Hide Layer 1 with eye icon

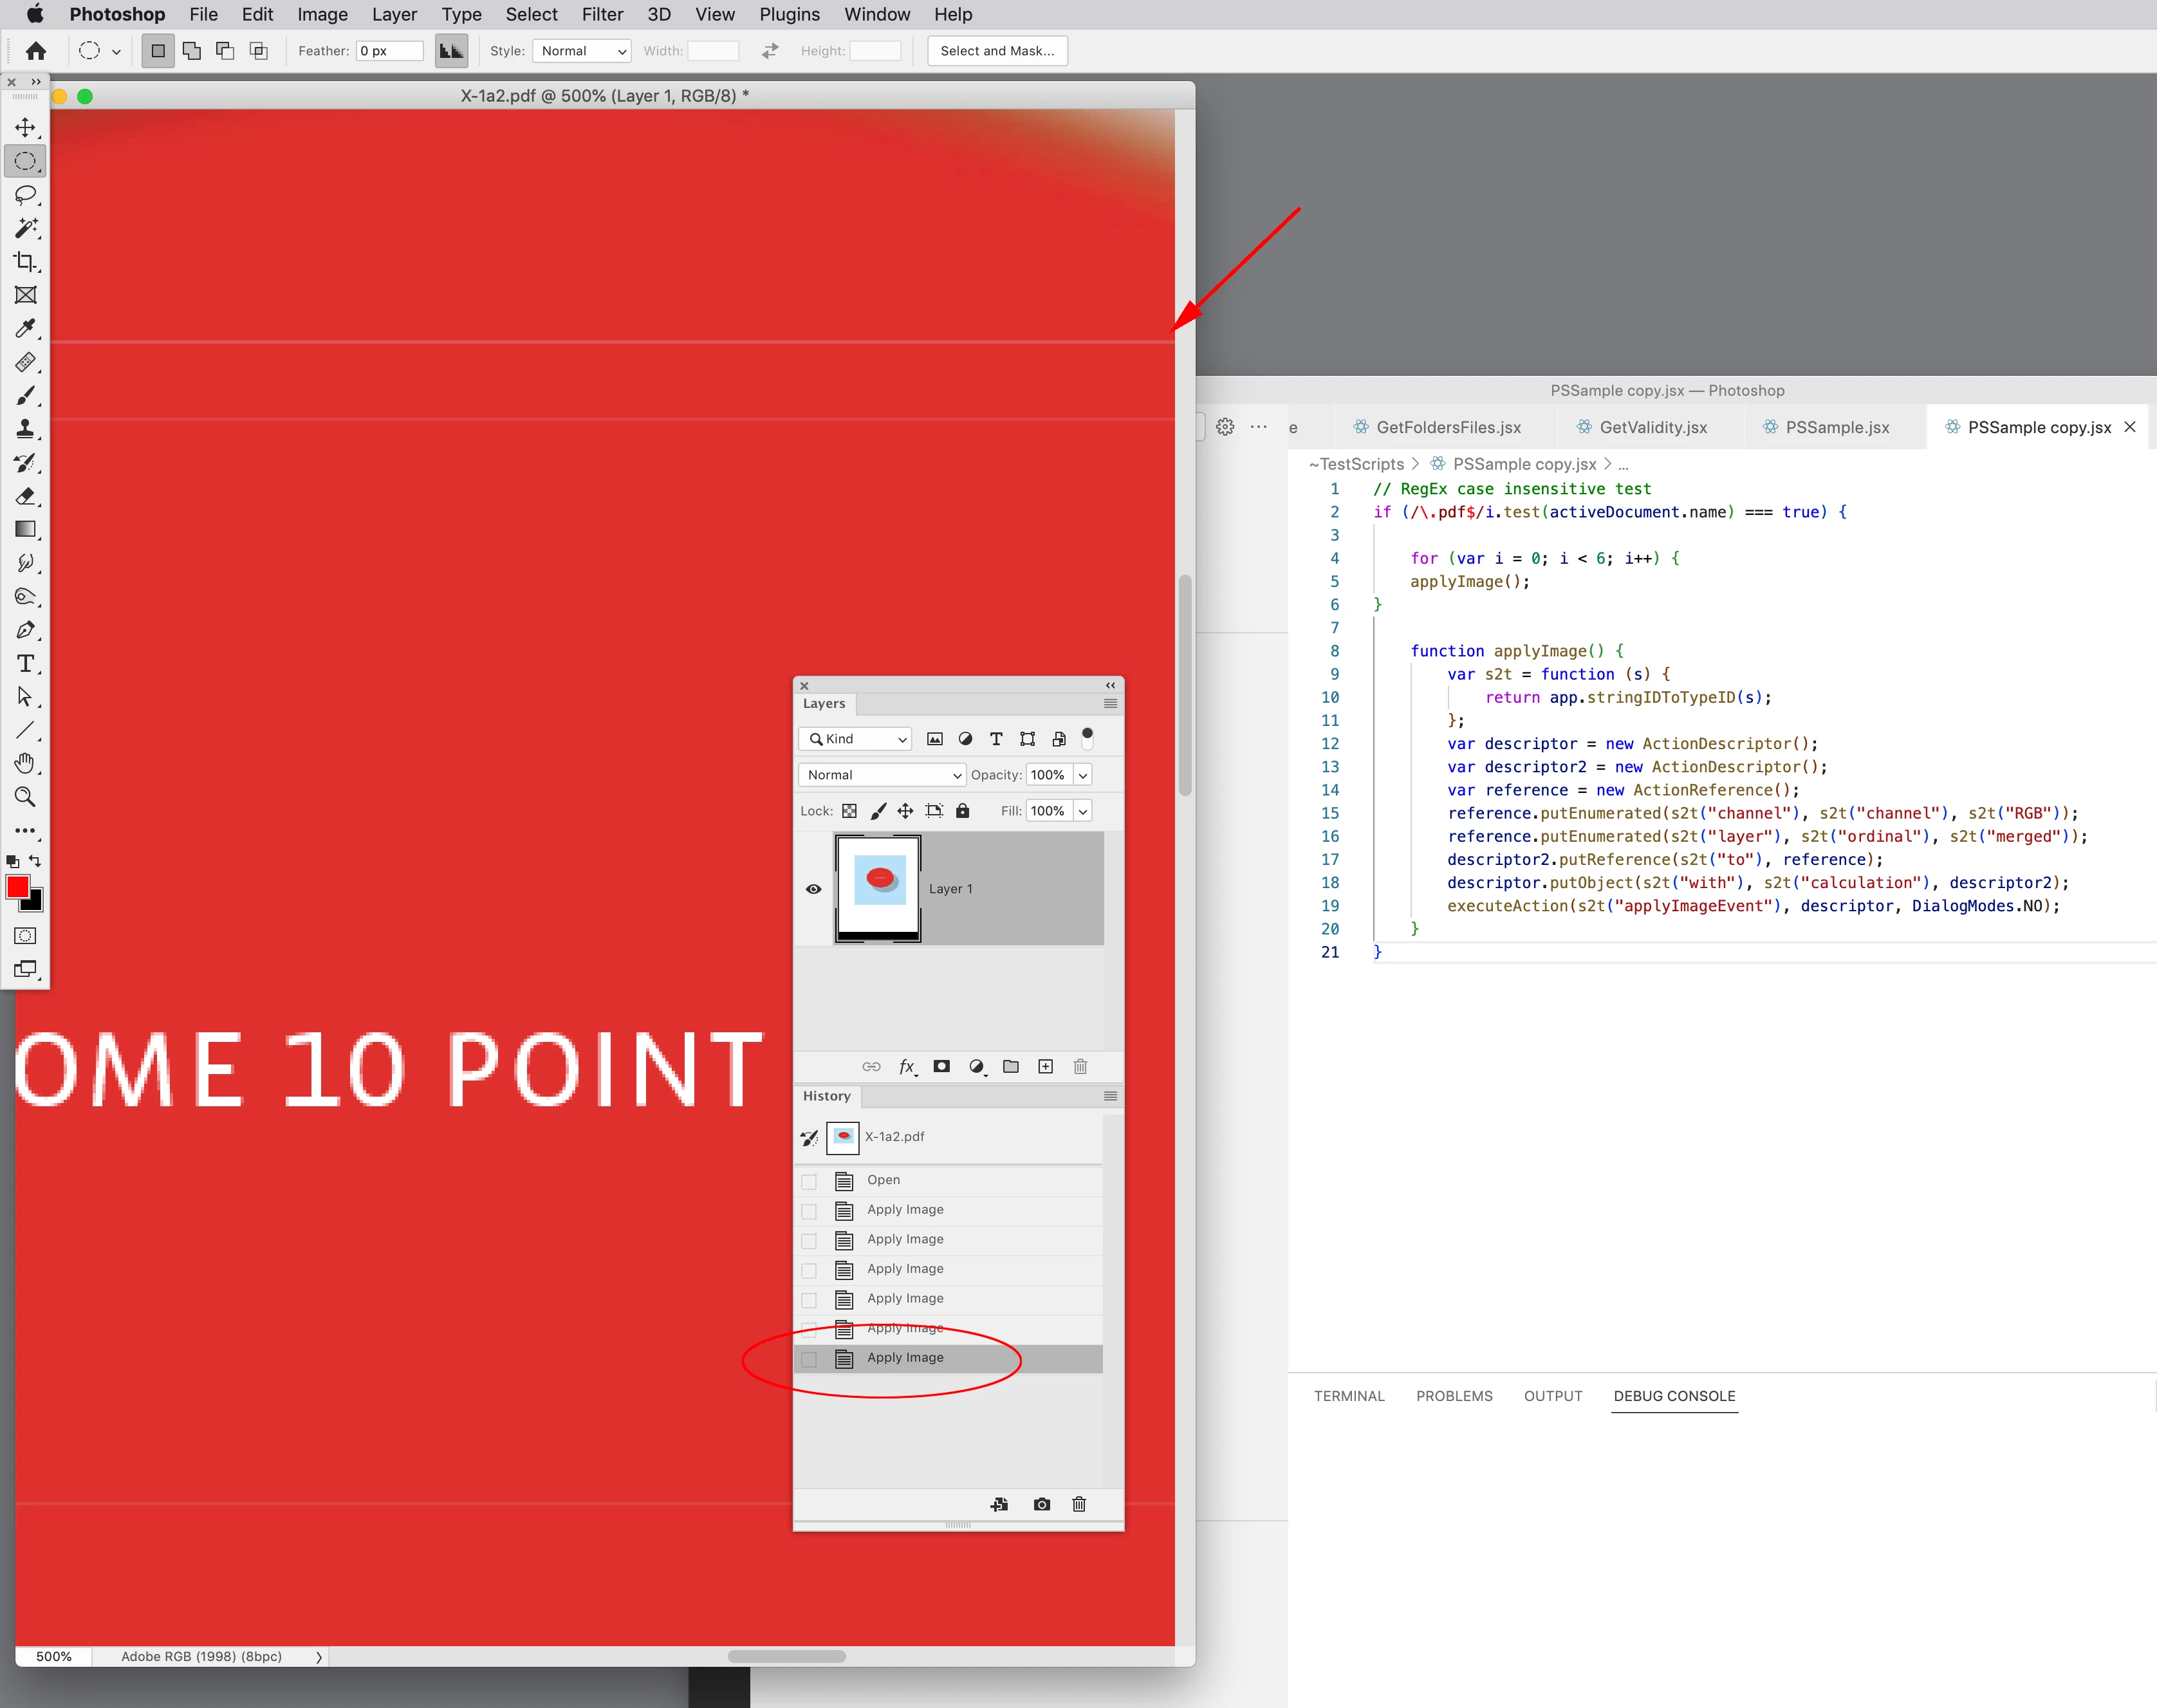pos(813,889)
